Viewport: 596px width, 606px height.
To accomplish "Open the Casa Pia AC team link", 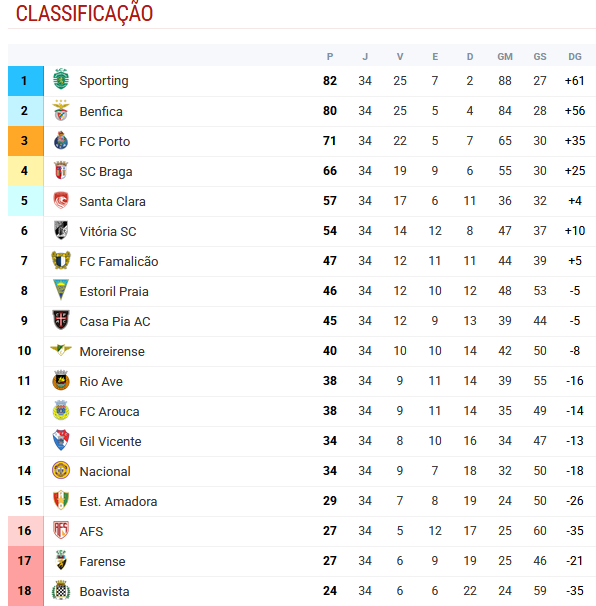I will [115, 322].
